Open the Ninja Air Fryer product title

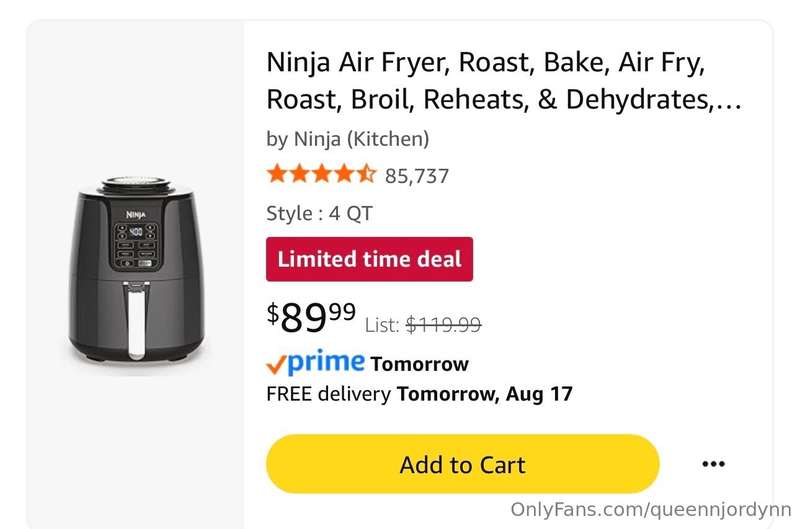click(x=504, y=81)
